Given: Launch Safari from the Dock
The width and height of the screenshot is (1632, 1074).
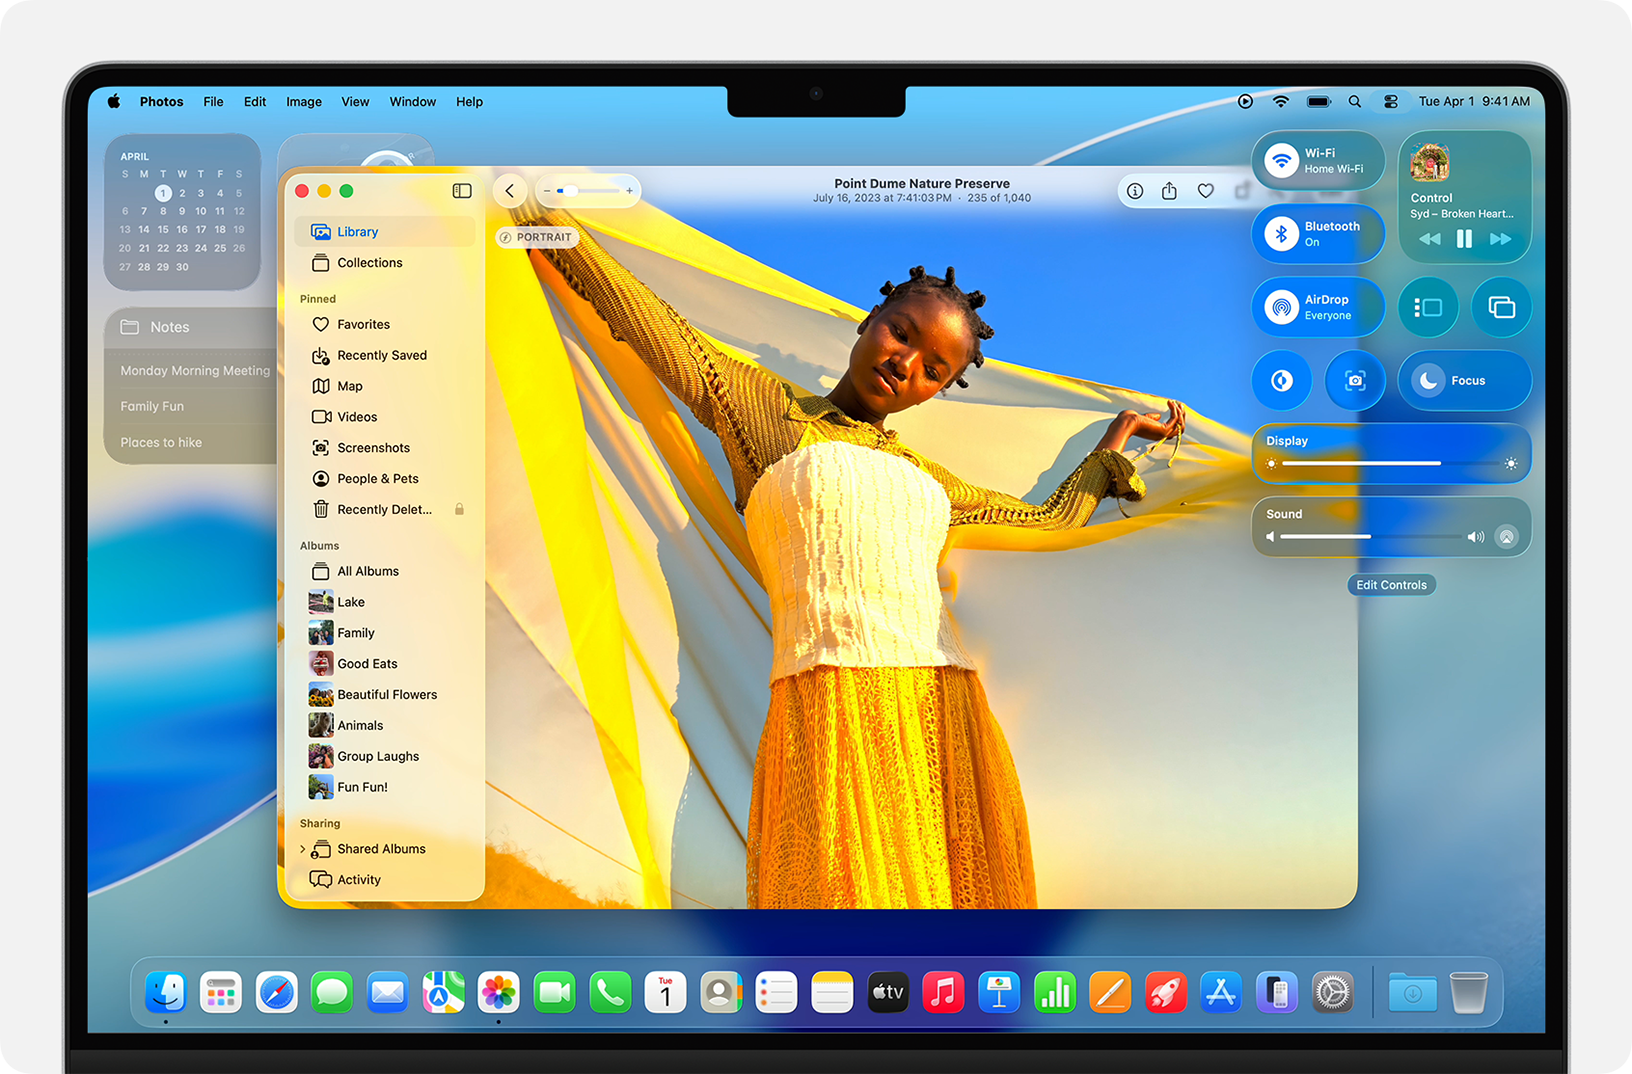Looking at the screenshot, I should tap(276, 992).
